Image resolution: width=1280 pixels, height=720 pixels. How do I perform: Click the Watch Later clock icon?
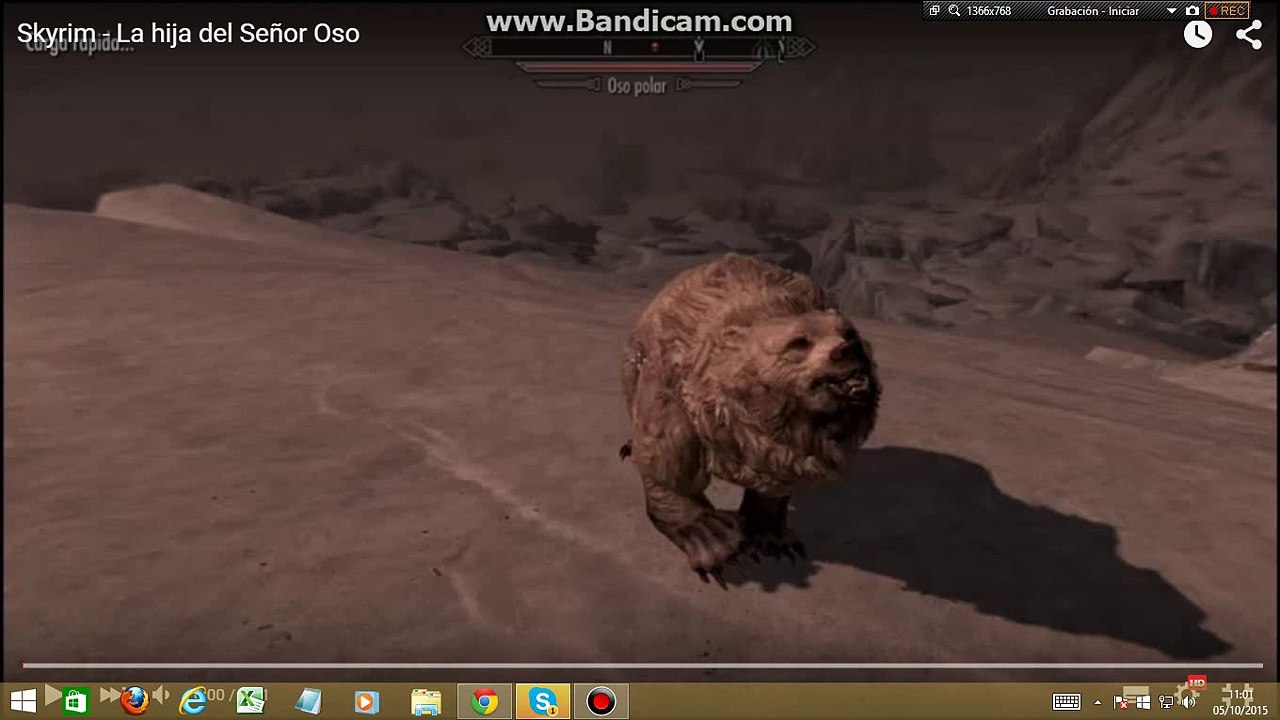[x=1198, y=34]
